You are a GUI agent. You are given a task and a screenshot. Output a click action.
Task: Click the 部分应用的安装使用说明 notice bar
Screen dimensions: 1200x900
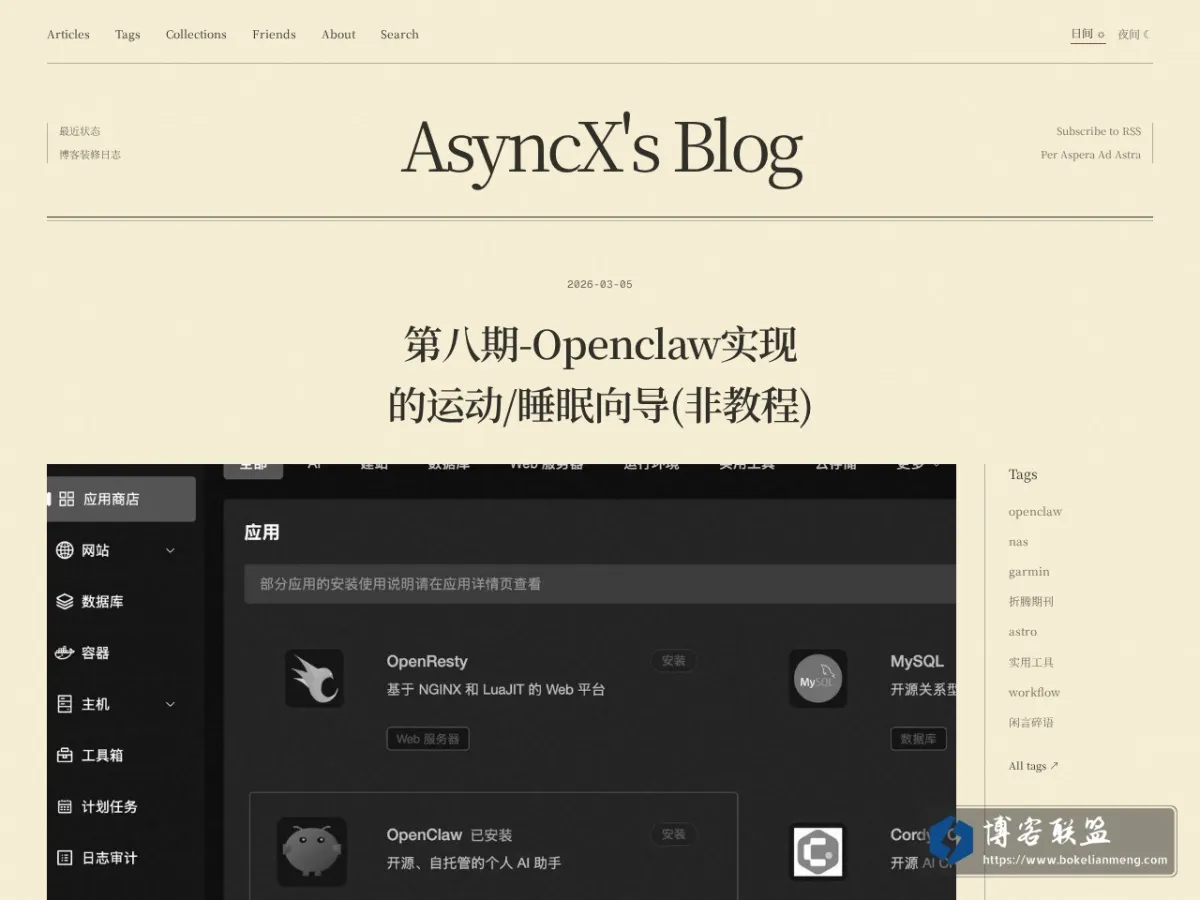[600, 584]
